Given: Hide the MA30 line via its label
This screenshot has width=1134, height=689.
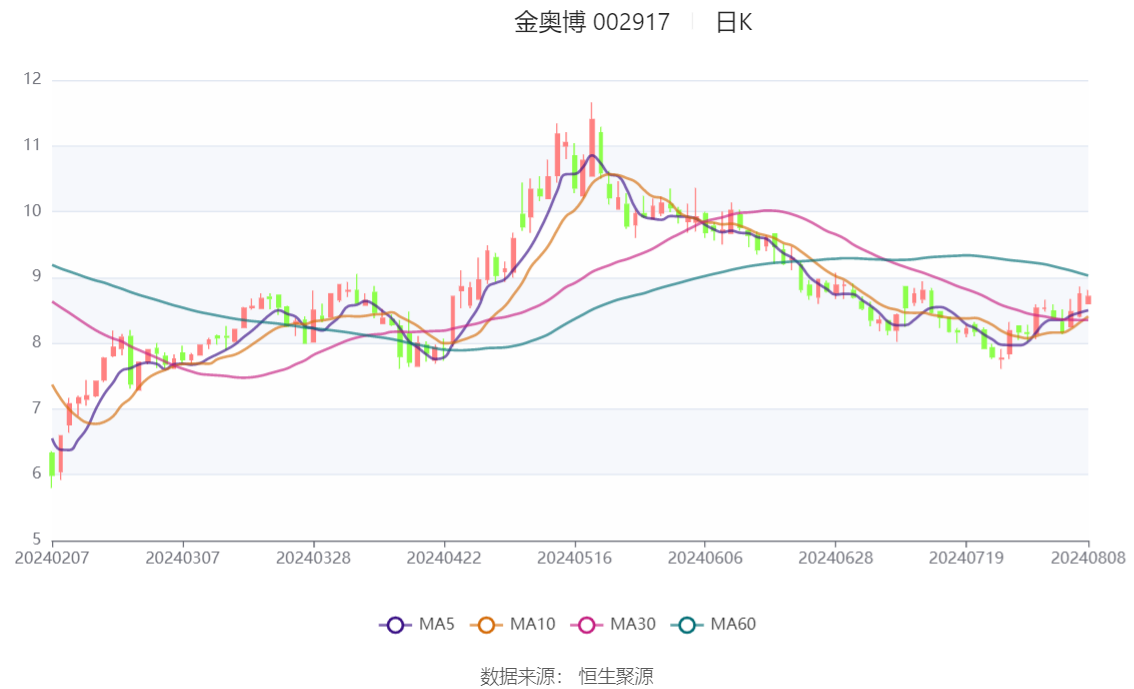Looking at the screenshot, I should [633, 624].
